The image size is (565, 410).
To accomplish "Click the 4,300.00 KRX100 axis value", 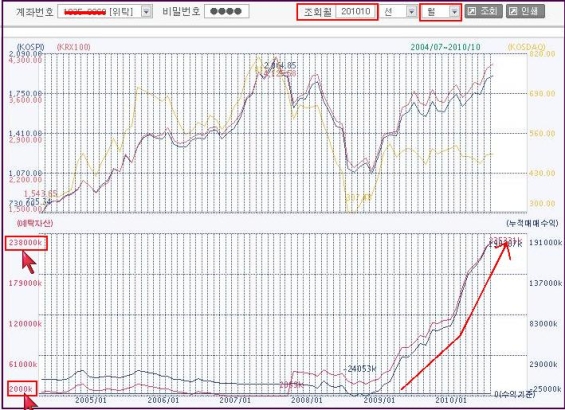I will (25, 60).
